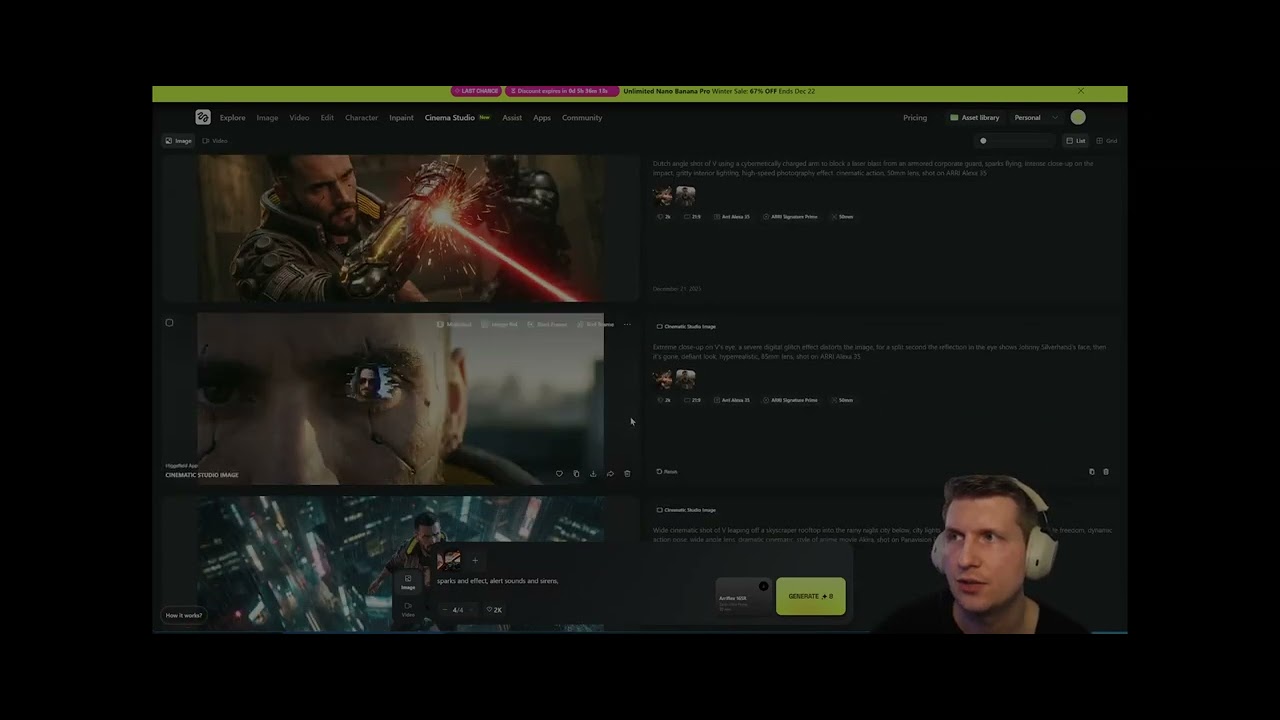Open the Edit nav item
1280x720 pixels.
pyautogui.click(x=327, y=118)
